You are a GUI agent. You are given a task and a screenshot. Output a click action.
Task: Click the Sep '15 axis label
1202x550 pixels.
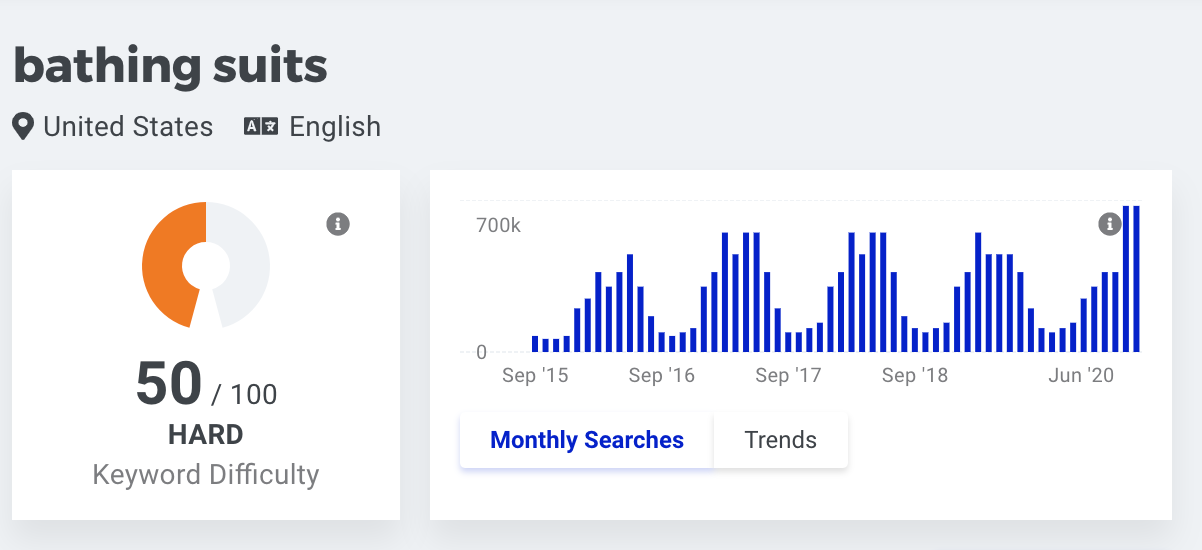[535, 376]
